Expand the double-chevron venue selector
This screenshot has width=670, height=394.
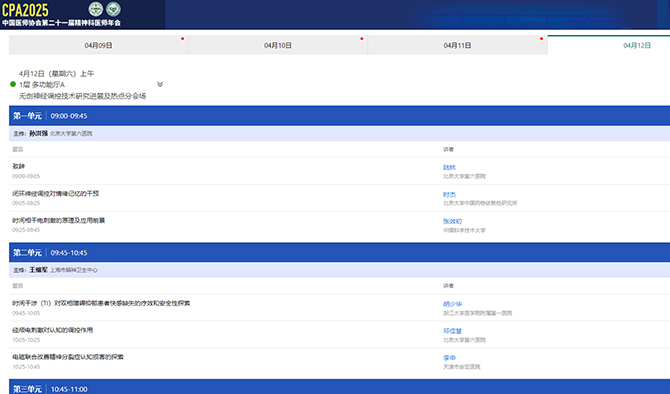click(160, 84)
